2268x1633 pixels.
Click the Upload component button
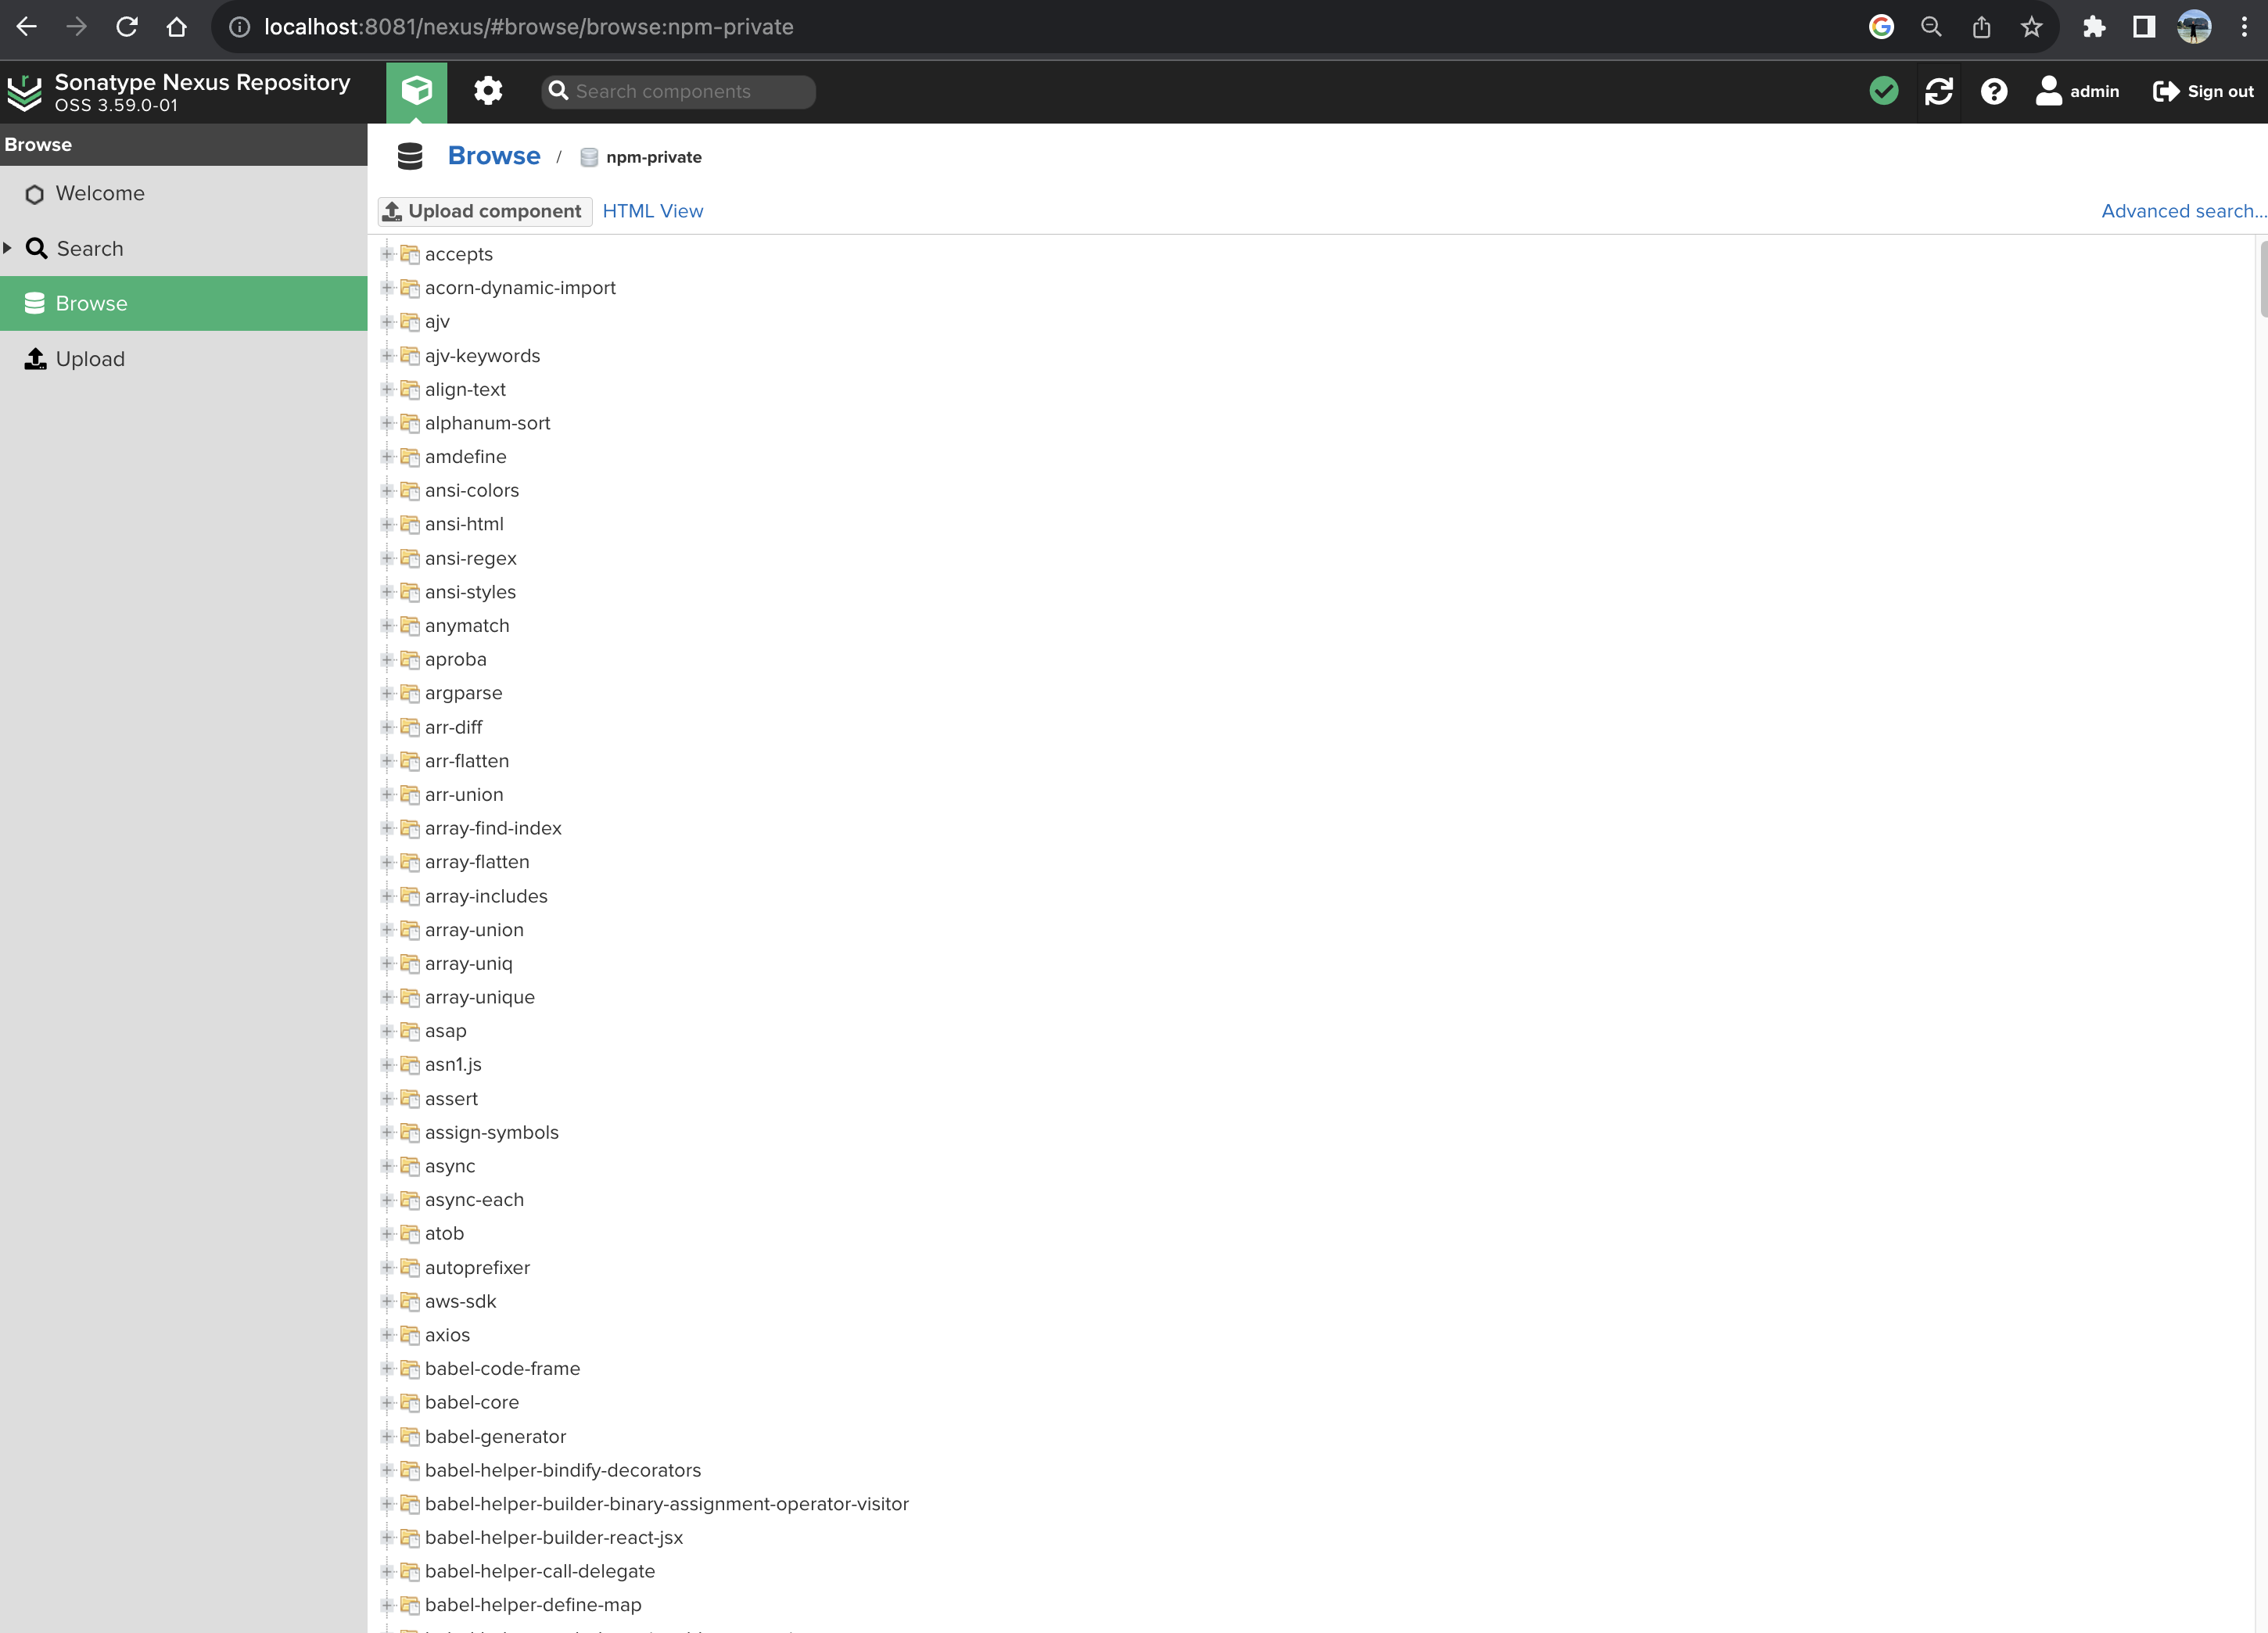click(x=484, y=211)
